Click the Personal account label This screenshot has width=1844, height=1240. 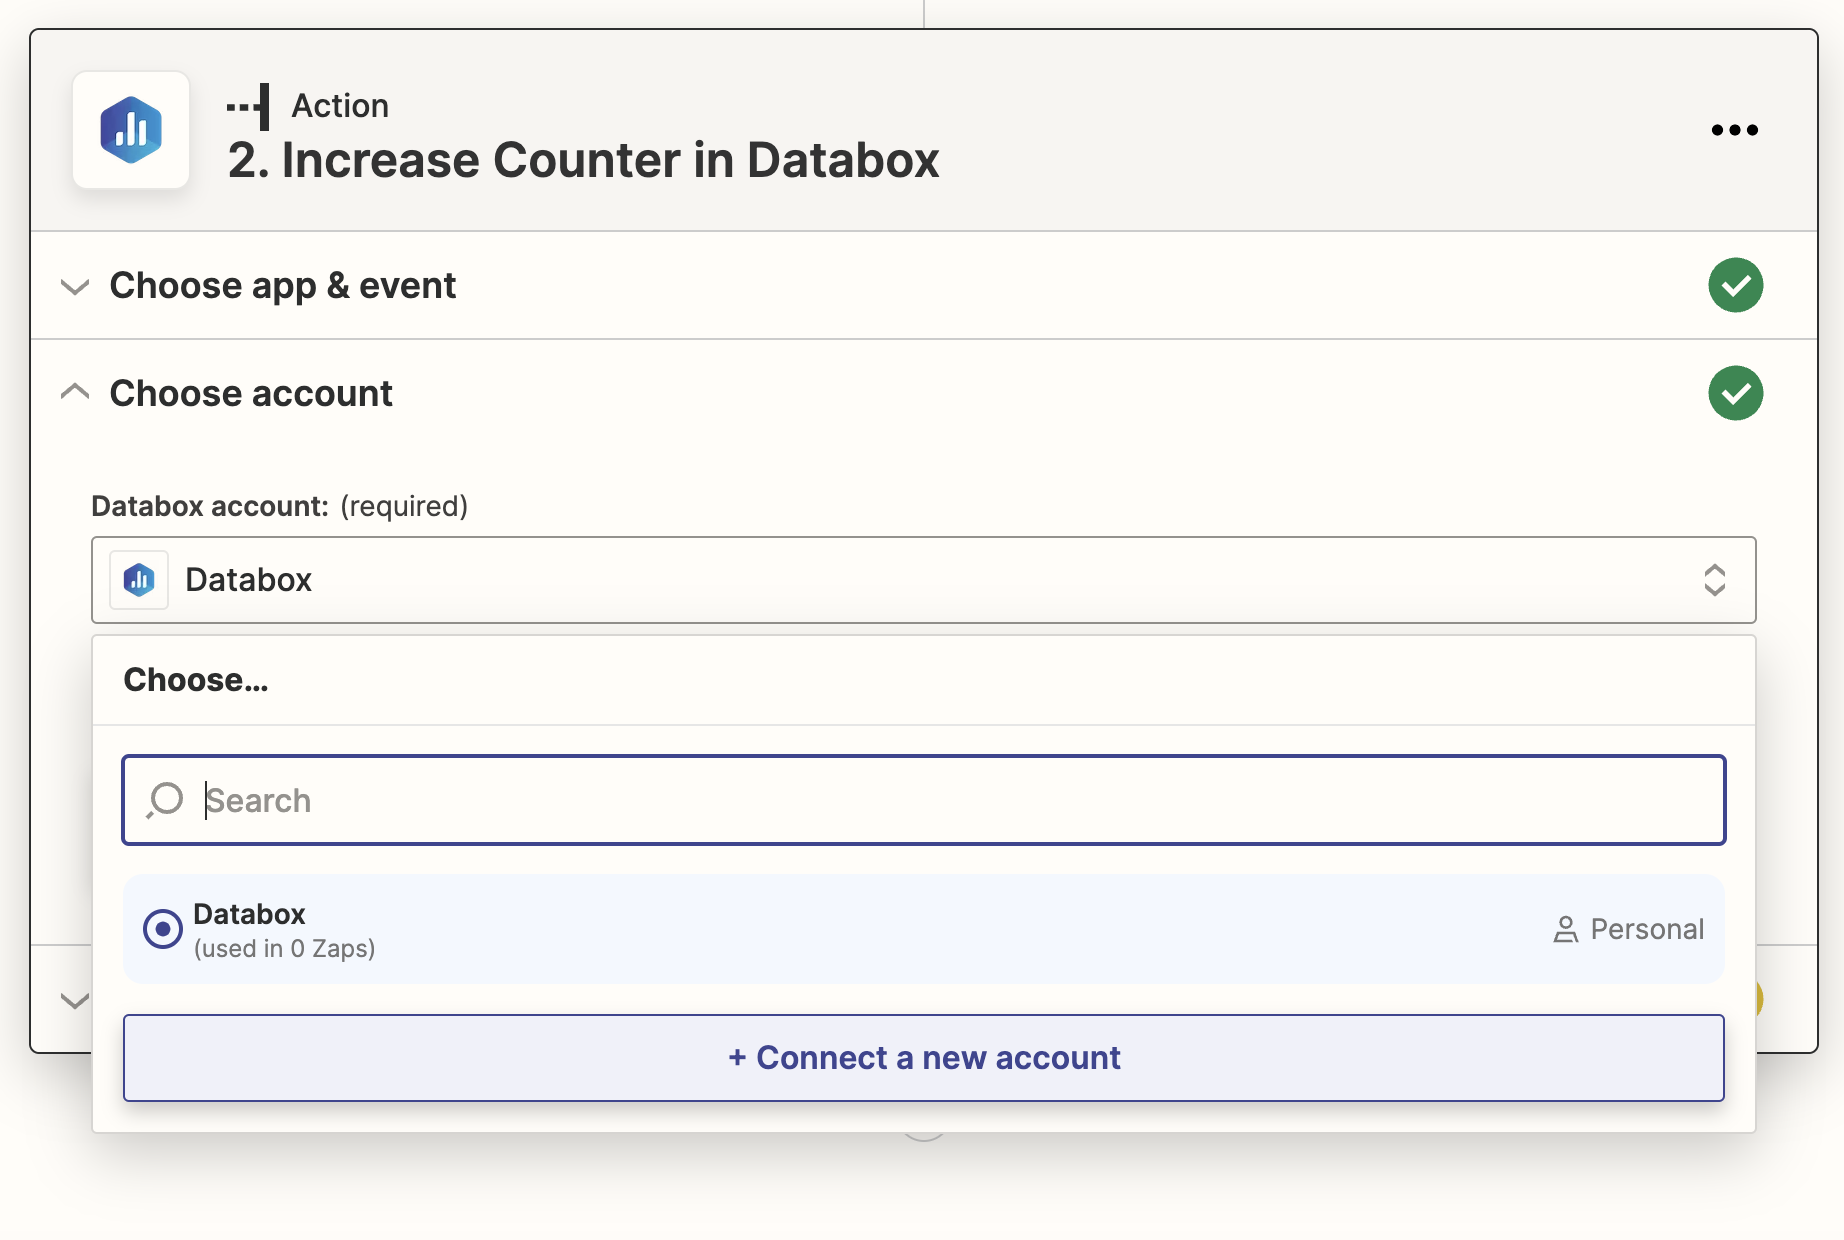click(x=1646, y=930)
